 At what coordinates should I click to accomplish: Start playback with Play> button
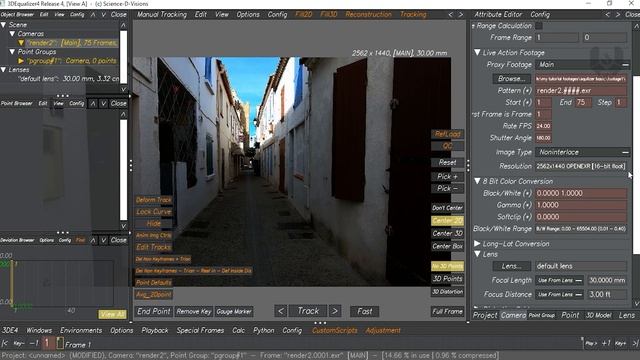click(x=591, y=343)
